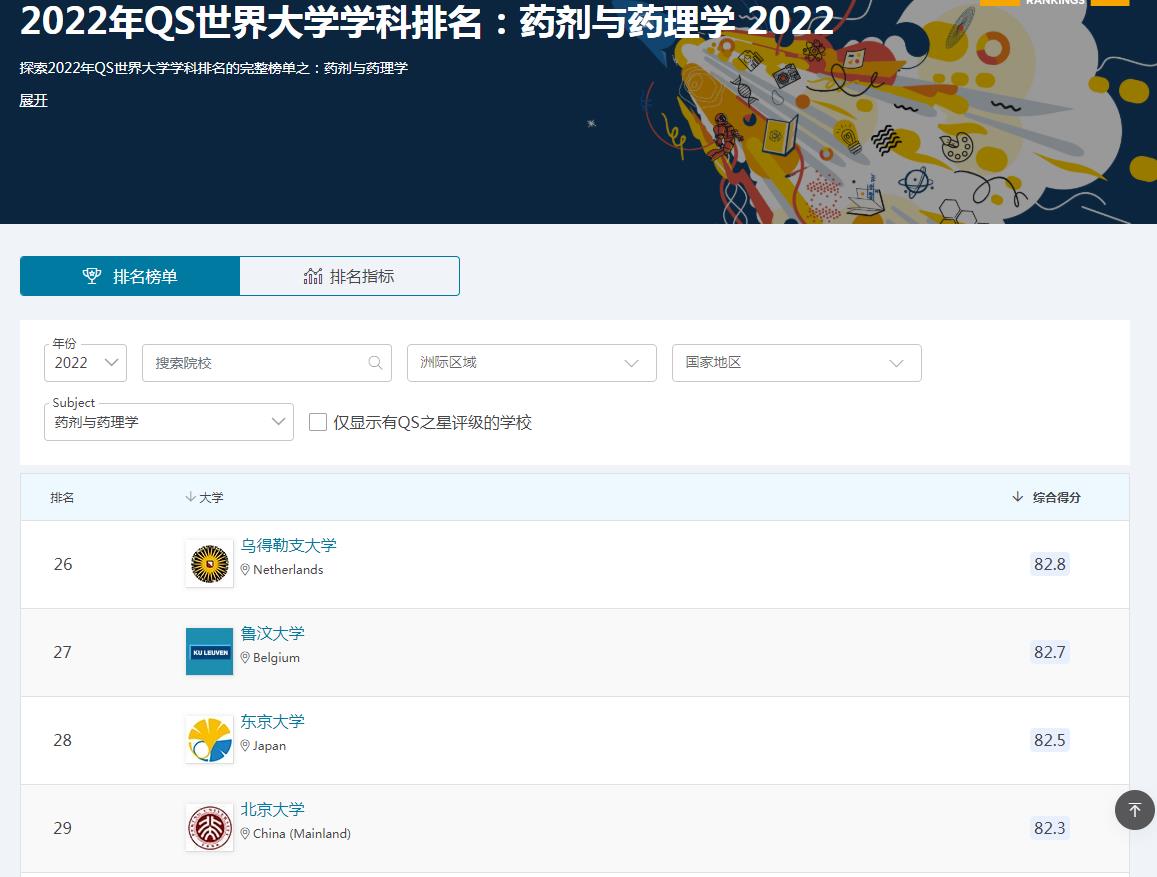Click the University of Tokyo logo
This screenshot has width=1157, height=877.
(209, 740)
